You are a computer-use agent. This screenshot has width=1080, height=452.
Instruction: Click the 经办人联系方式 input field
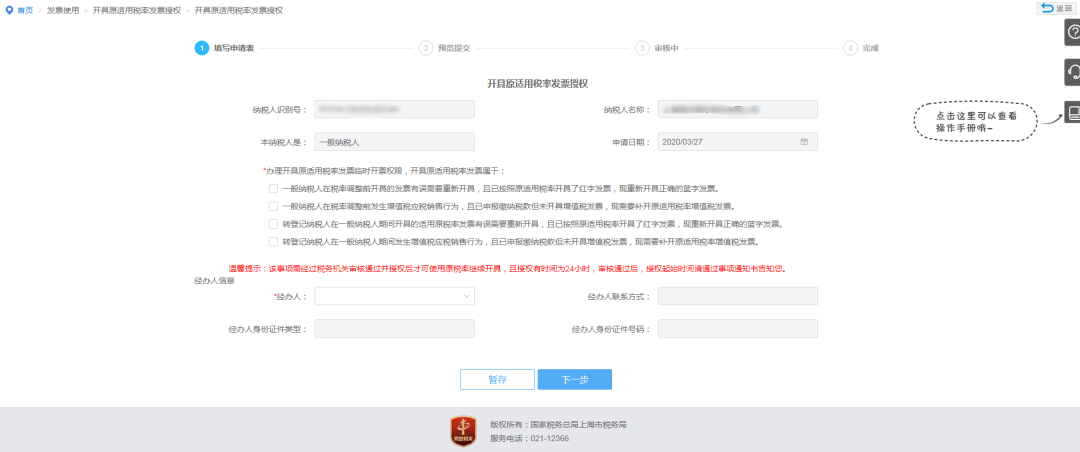tap(738, 296)
